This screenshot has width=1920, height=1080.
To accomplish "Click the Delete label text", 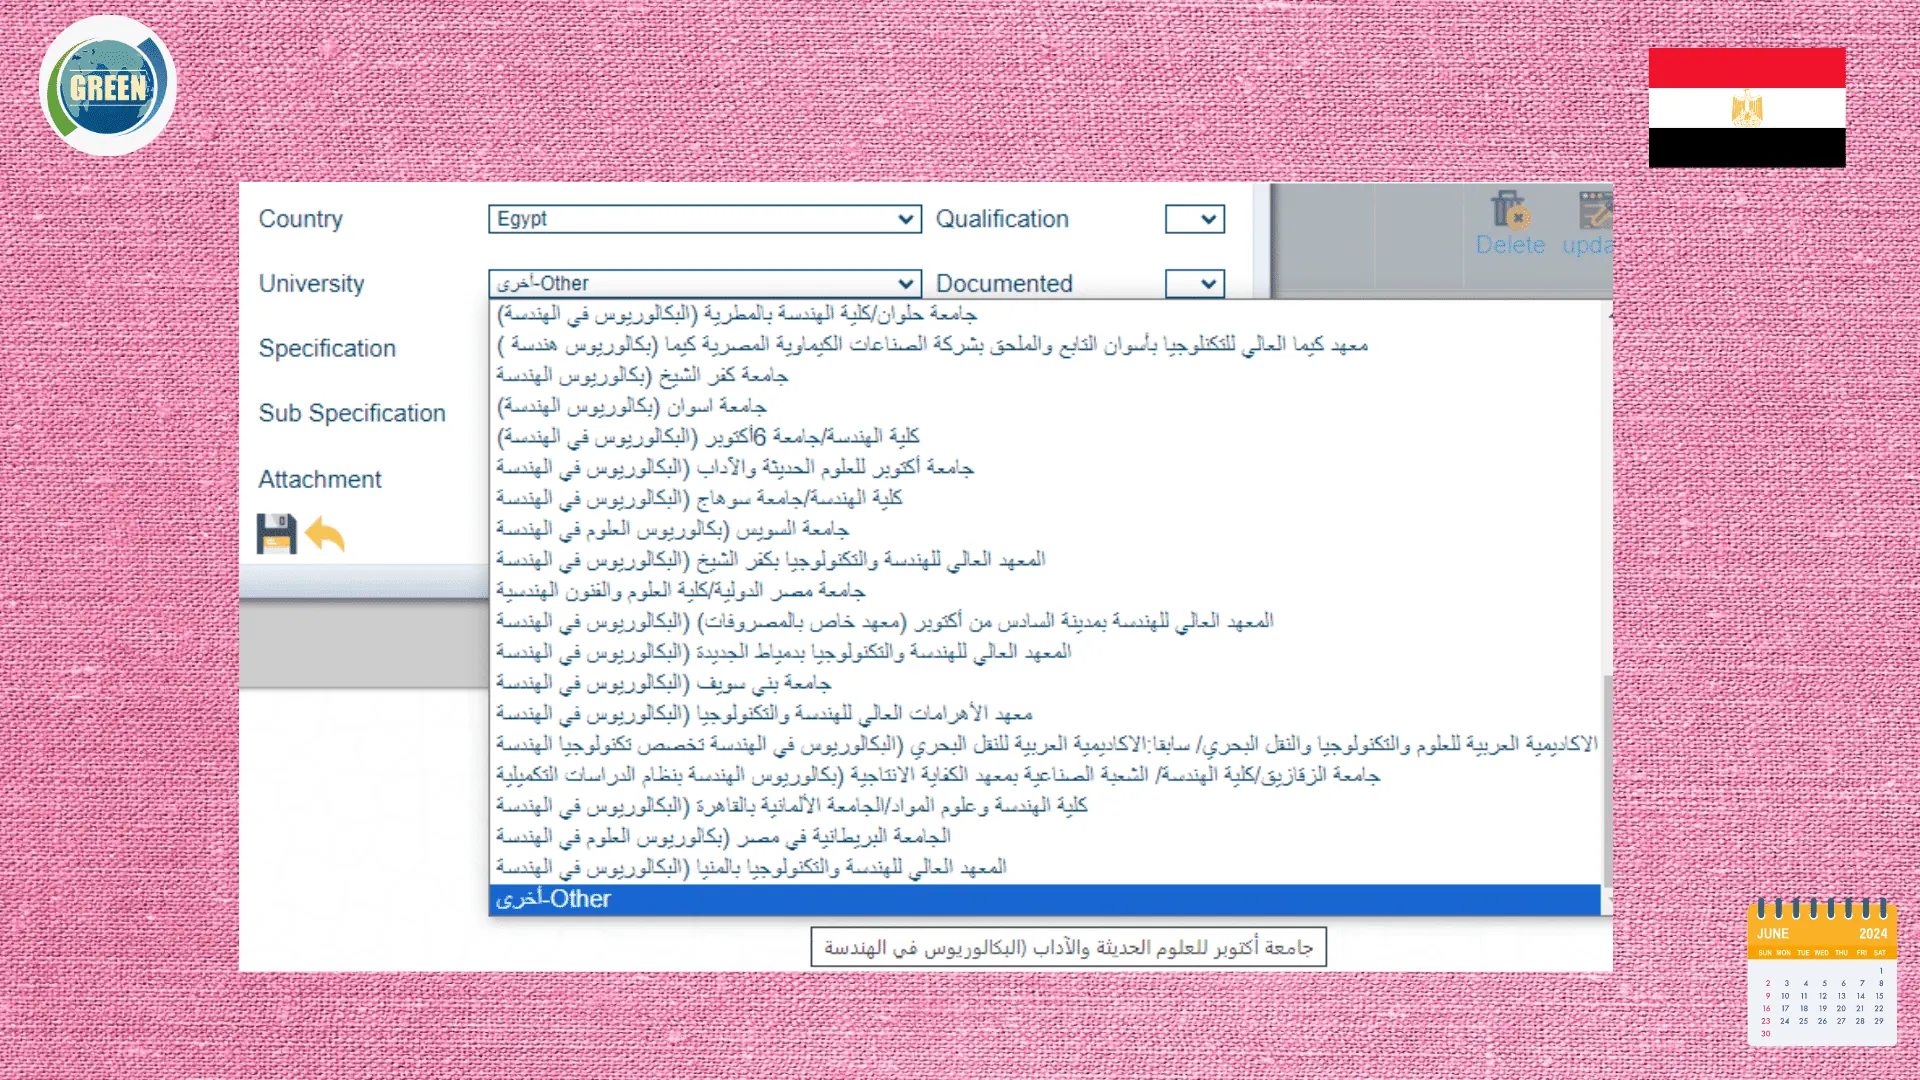I will point(1510,245).
